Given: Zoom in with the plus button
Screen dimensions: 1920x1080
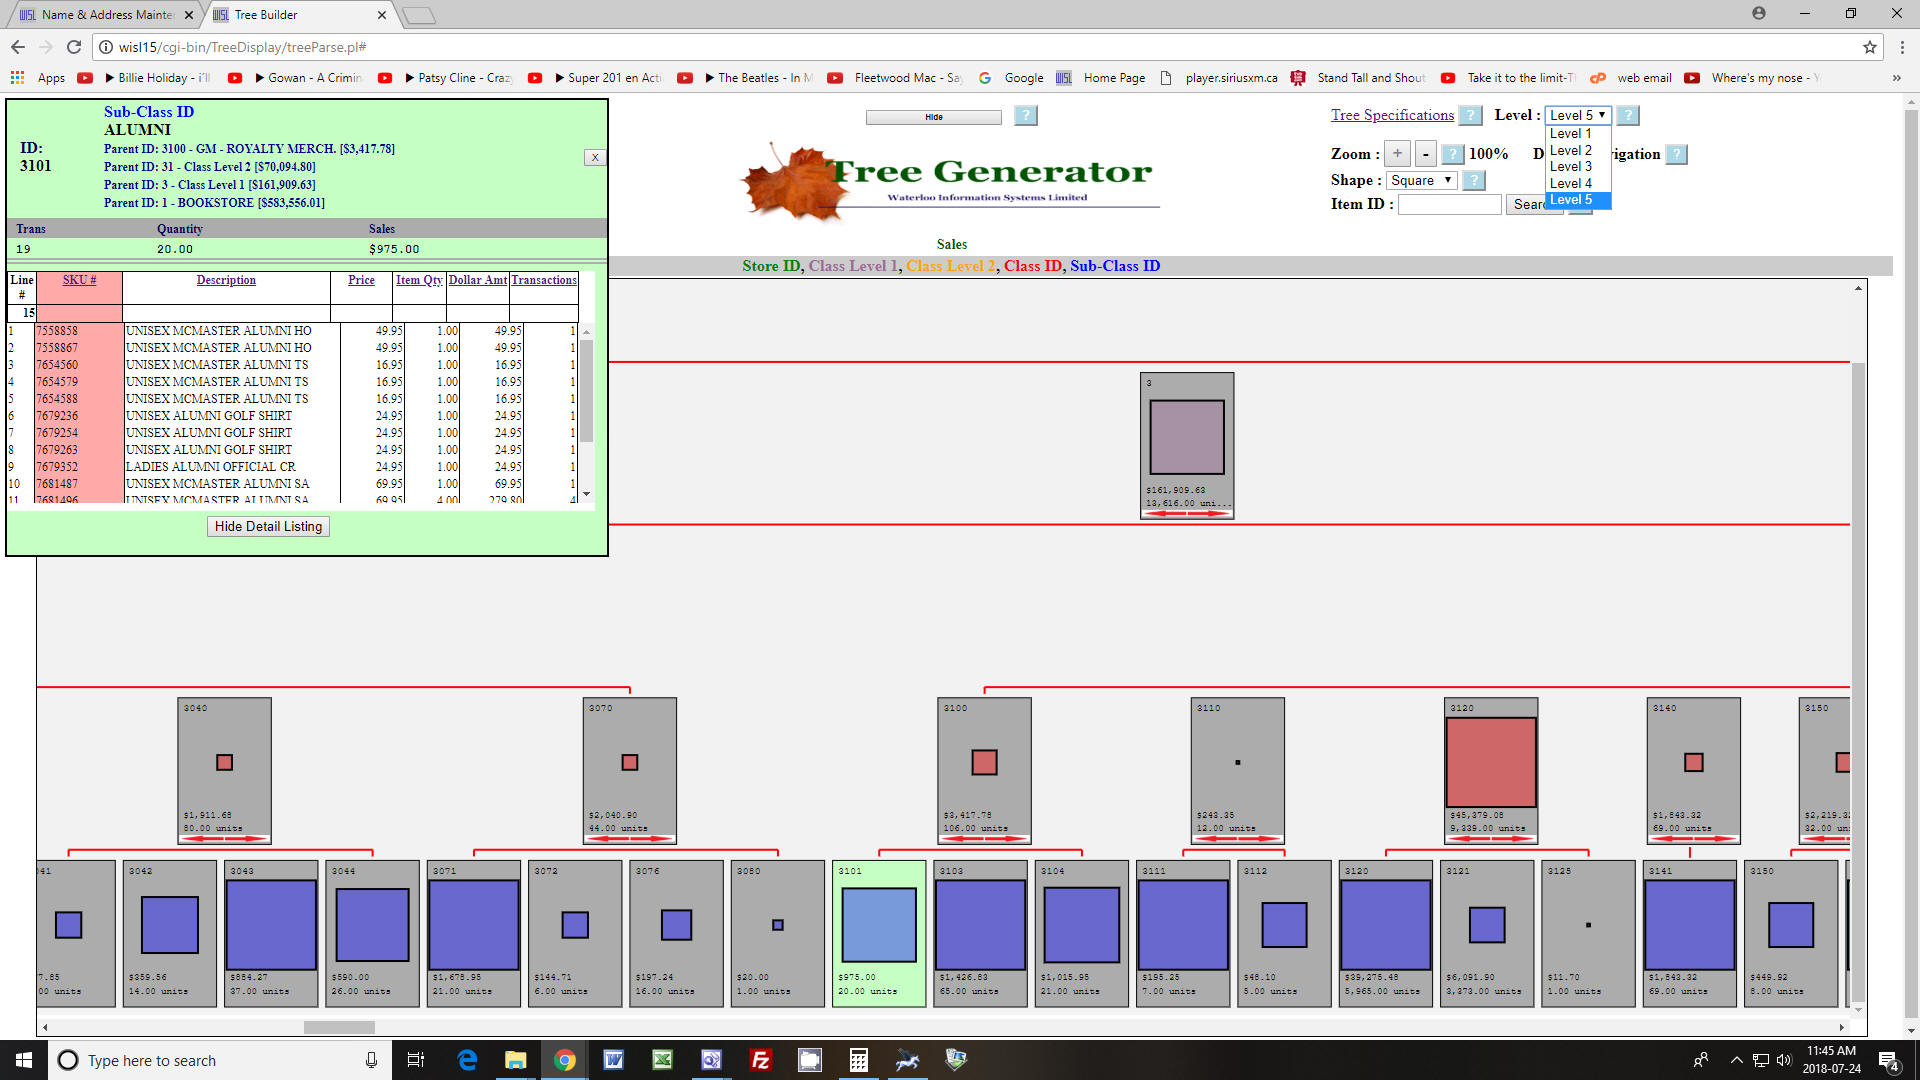Looking at the screenshot, I should [x=1397, y=154].
